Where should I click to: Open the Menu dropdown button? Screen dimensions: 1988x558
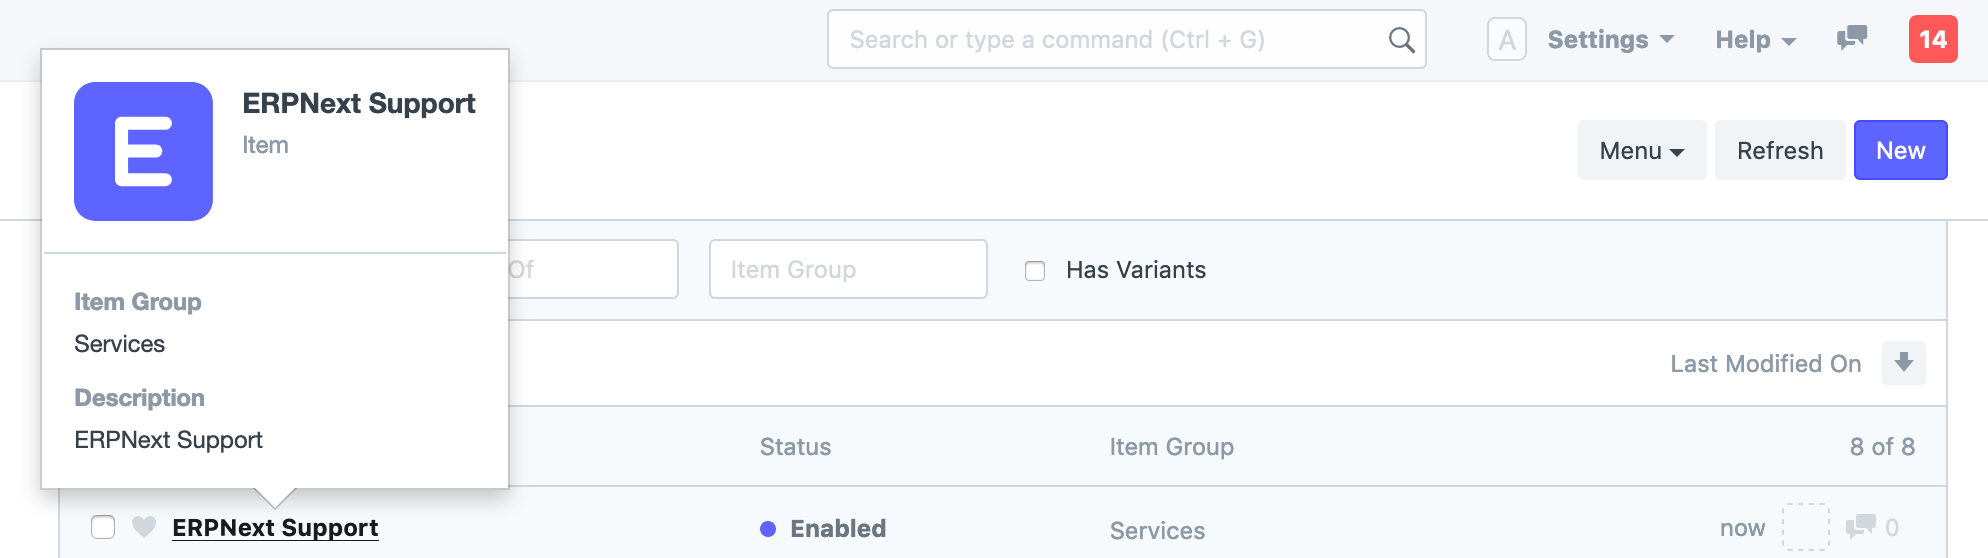pyautogui.click(x=1642, y=150)
